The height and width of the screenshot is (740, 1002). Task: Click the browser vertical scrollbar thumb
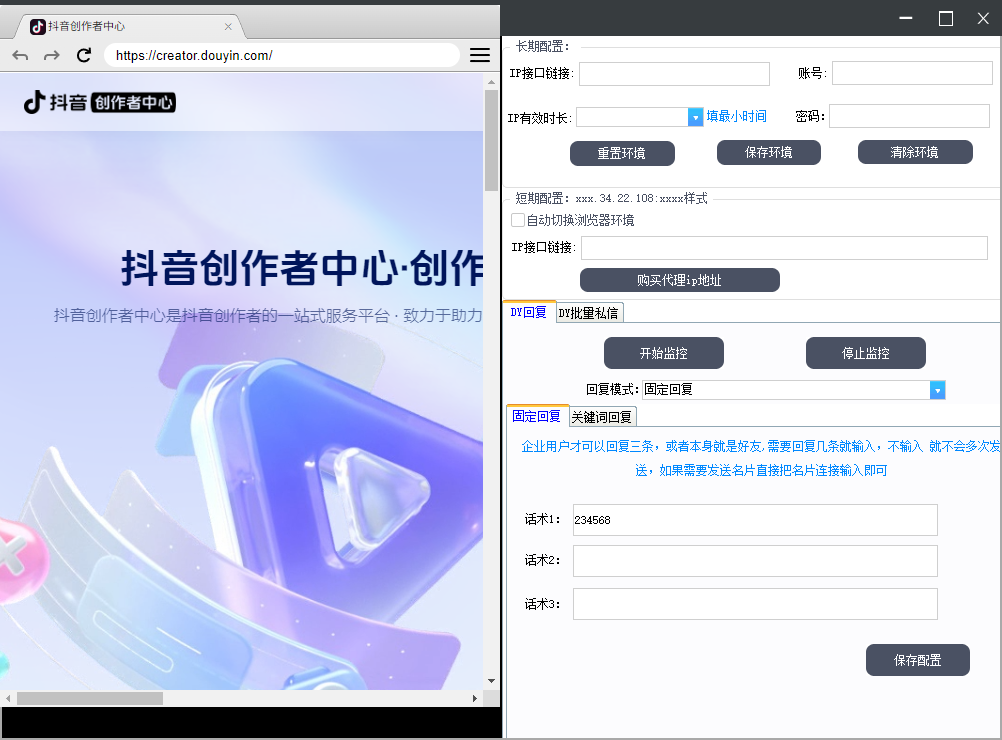[x=491, y=140]
